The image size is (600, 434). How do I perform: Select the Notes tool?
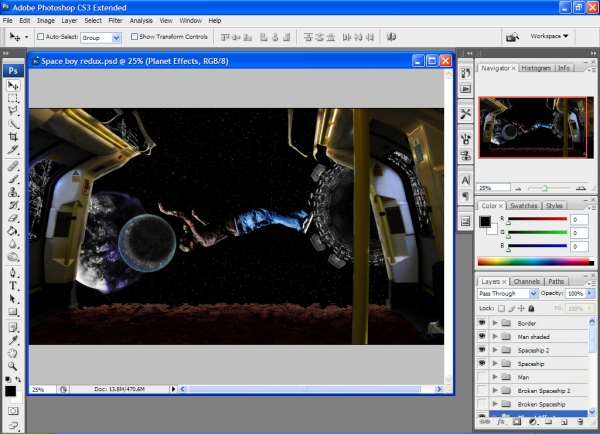13,328
